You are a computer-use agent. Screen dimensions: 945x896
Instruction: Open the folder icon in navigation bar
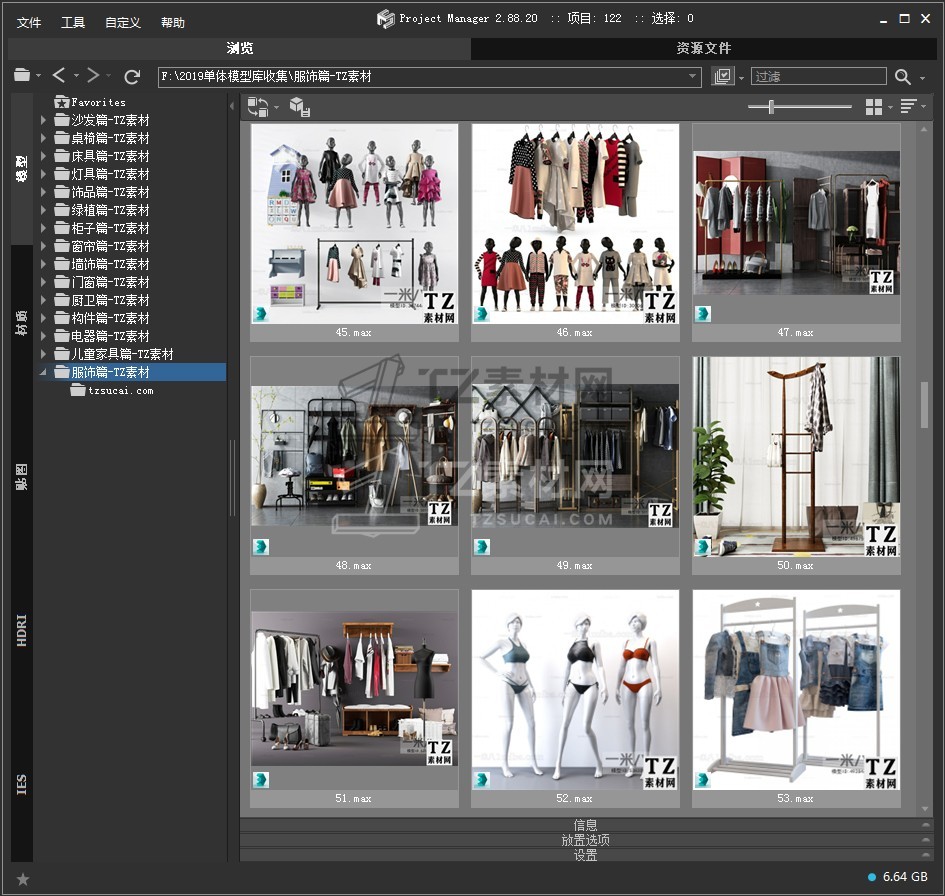(22, 76)
